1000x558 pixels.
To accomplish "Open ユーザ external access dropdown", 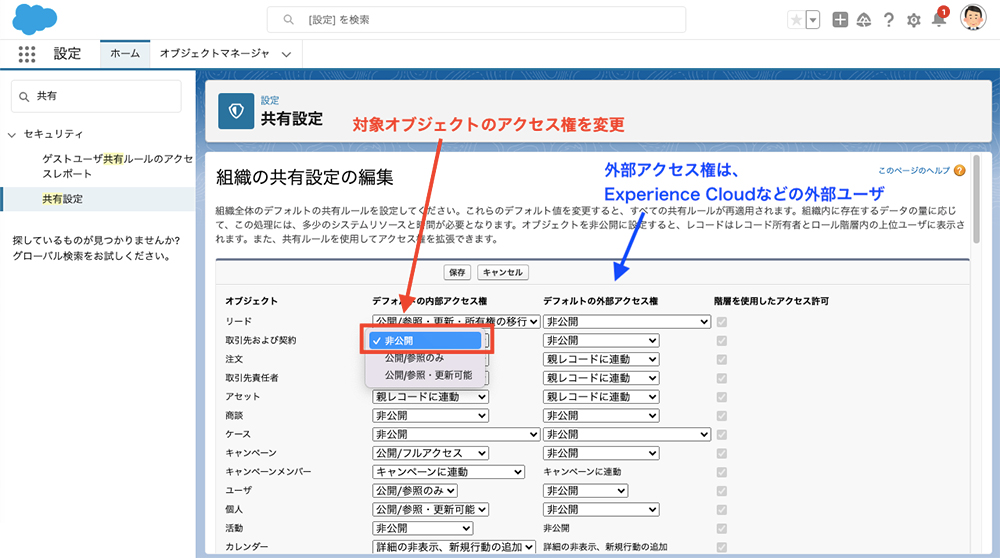I will pos(585,491).
